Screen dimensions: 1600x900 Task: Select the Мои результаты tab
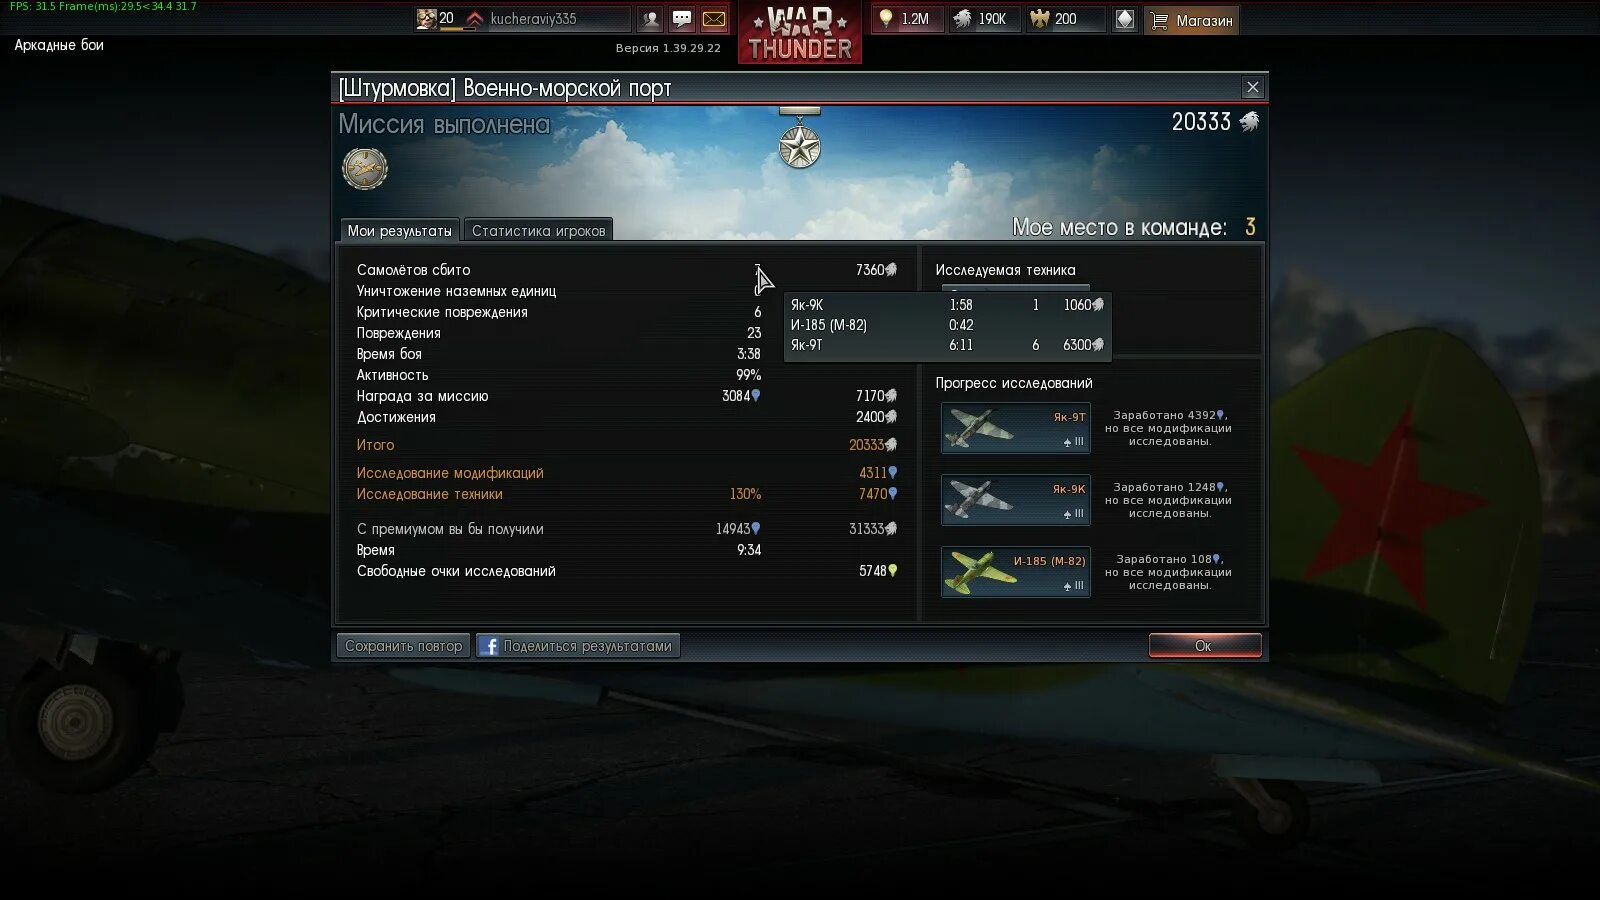pyautogui.click(x=399, y=230)
